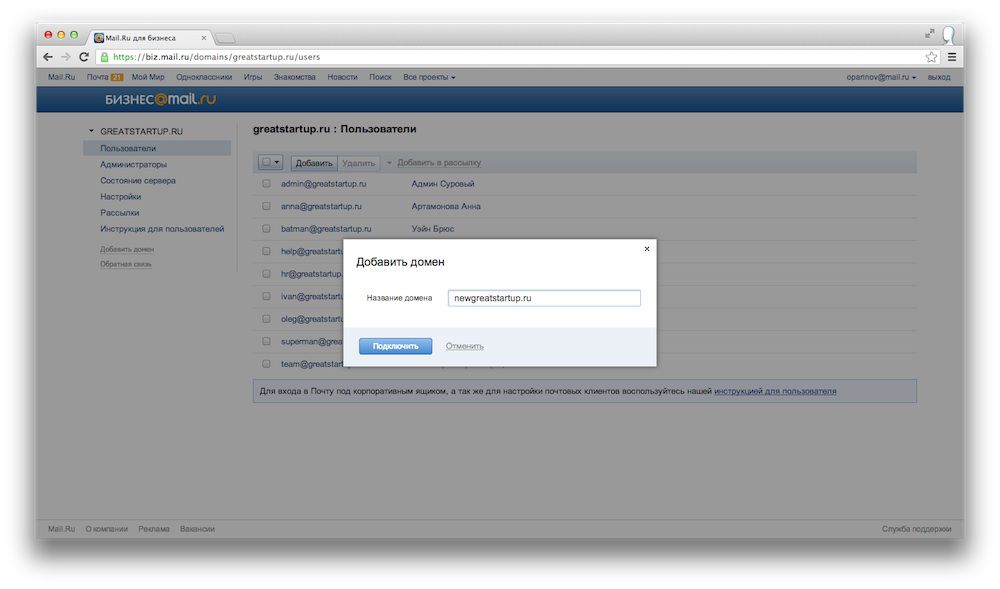This screenshot has width=1000, height=589.
Task: Tick checkbox for help@ user row
Action: 267,251
